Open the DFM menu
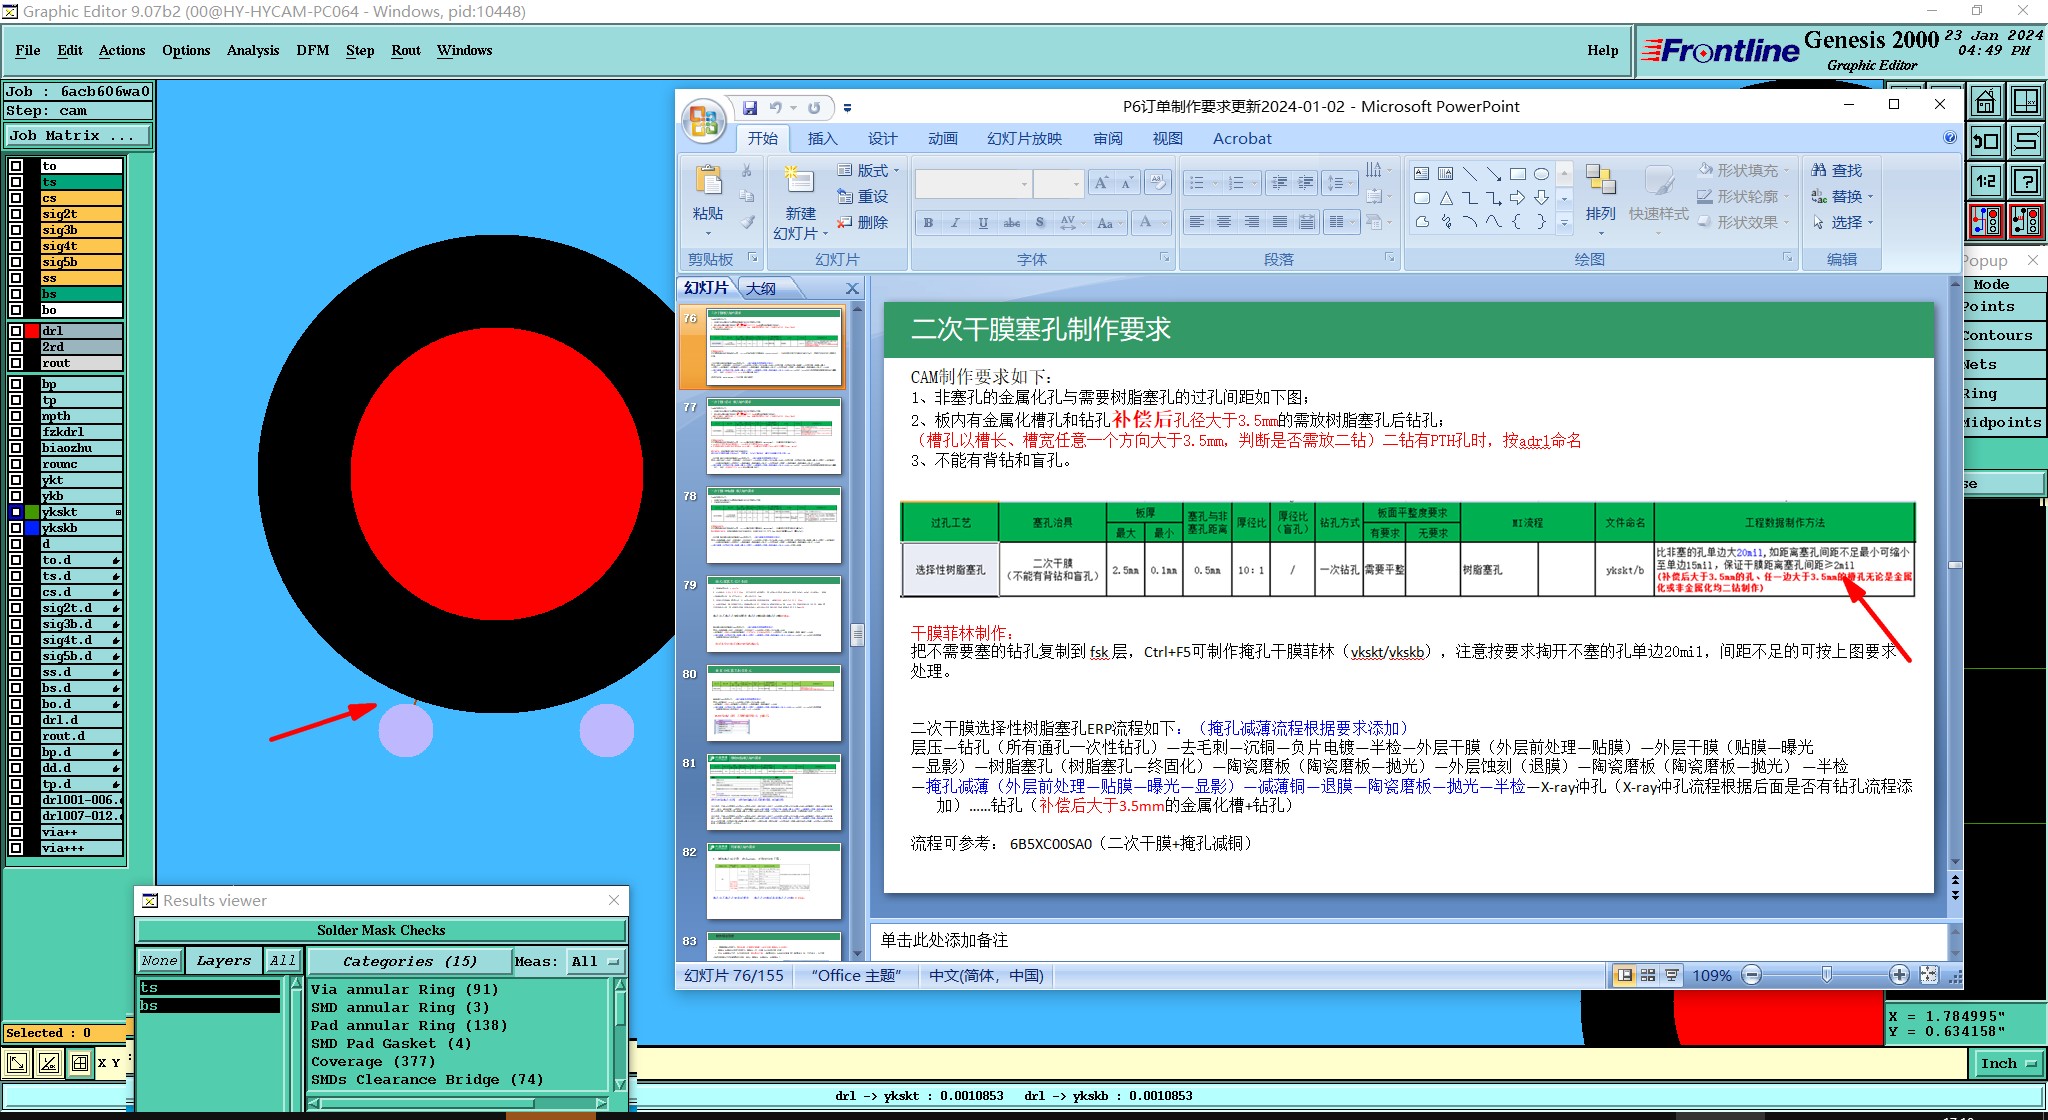Screen dimensions: 2048x1120 pyautogui.click(x=312, y=50)
